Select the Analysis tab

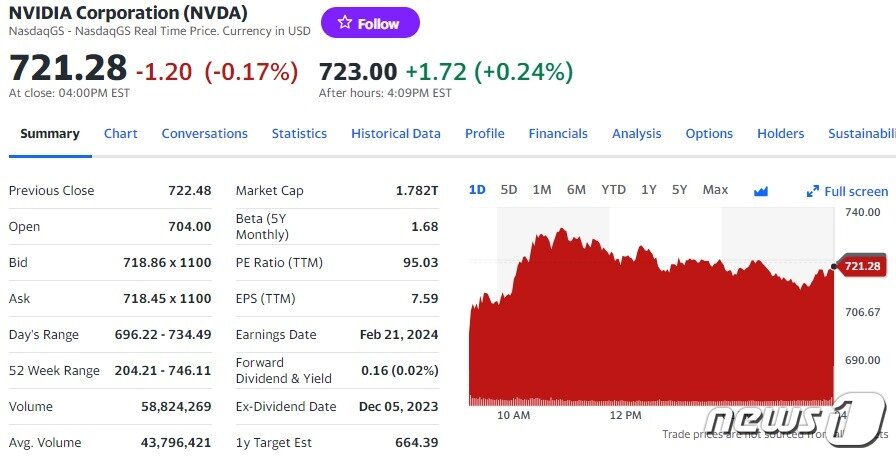coord(636,134)
